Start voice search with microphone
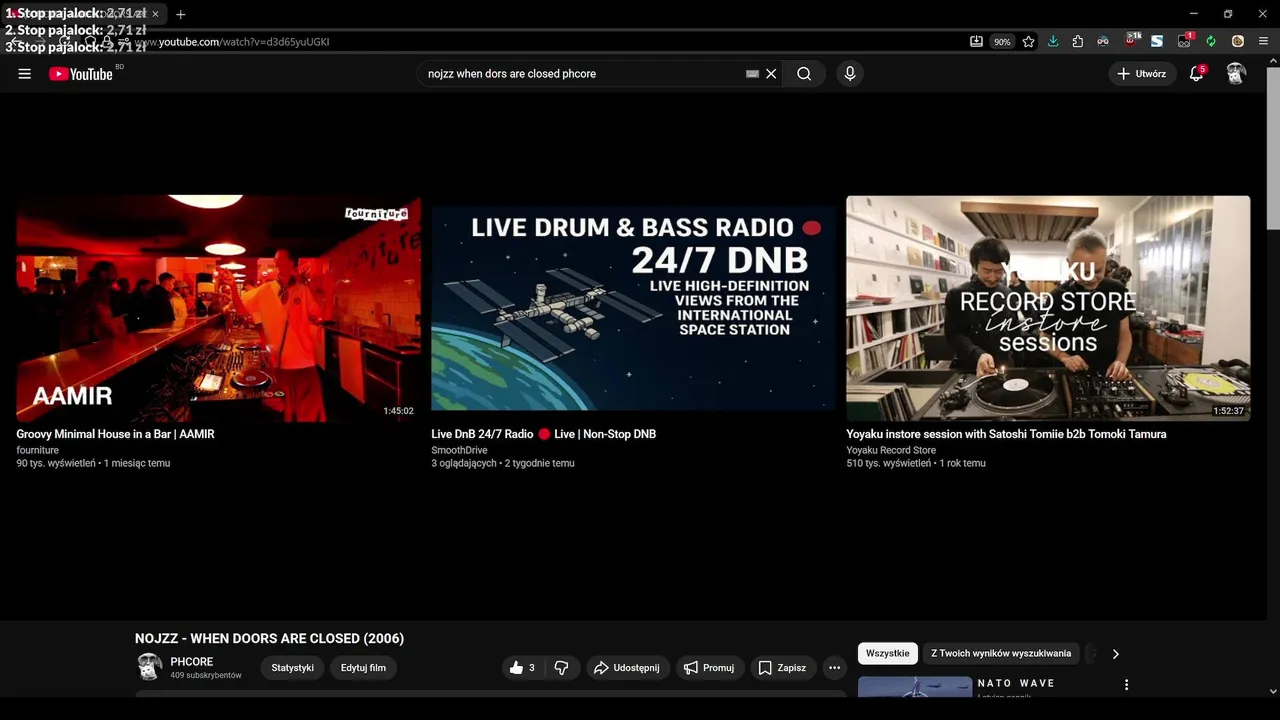 coord(850,74)
